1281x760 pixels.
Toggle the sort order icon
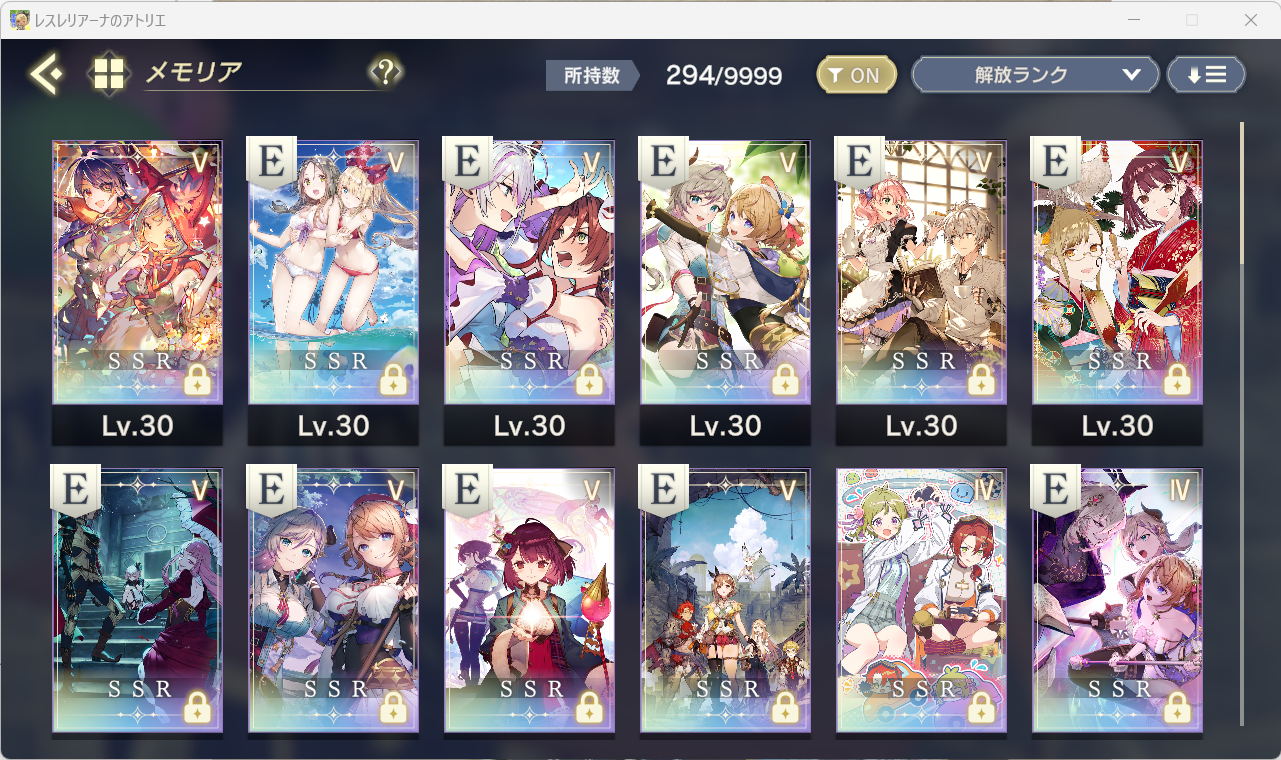point(1206,75)
